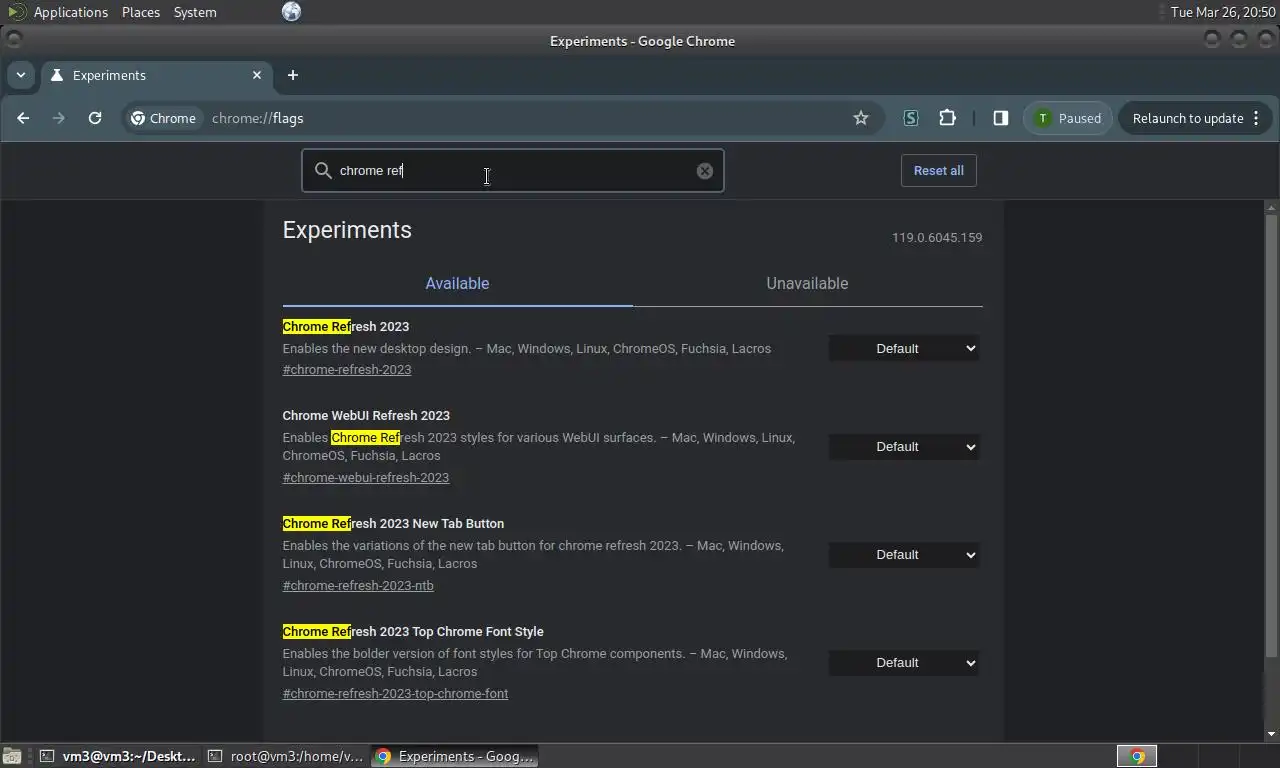Follow the #chrome-webui-refresh-2023 link
This screenshot has width=1280, height=768.
(366, 478)
